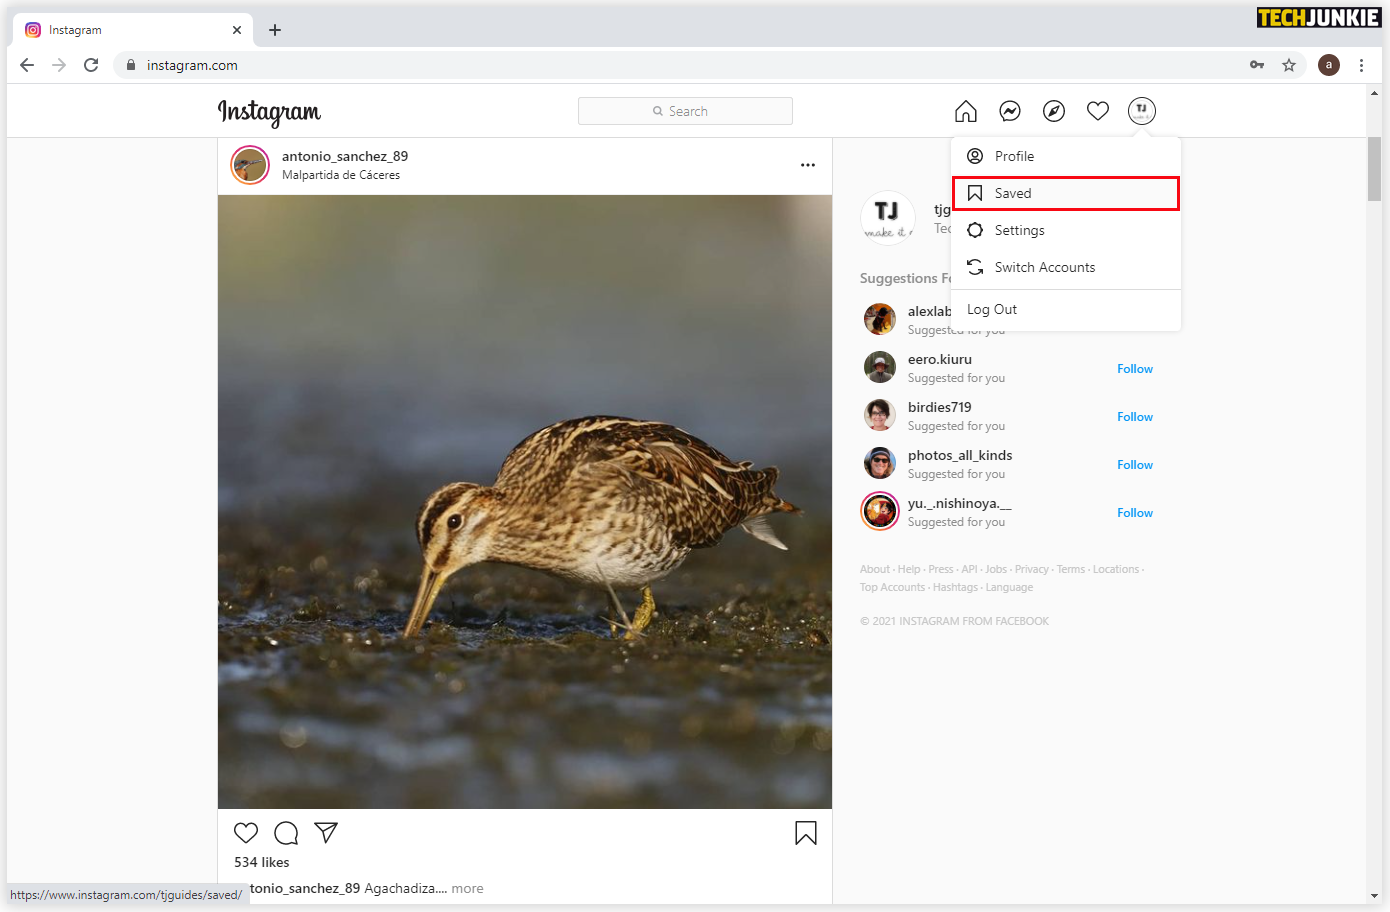Expand the caption by clicking more
This screenshot has height=912, width=1390.
tap(467, 888)
